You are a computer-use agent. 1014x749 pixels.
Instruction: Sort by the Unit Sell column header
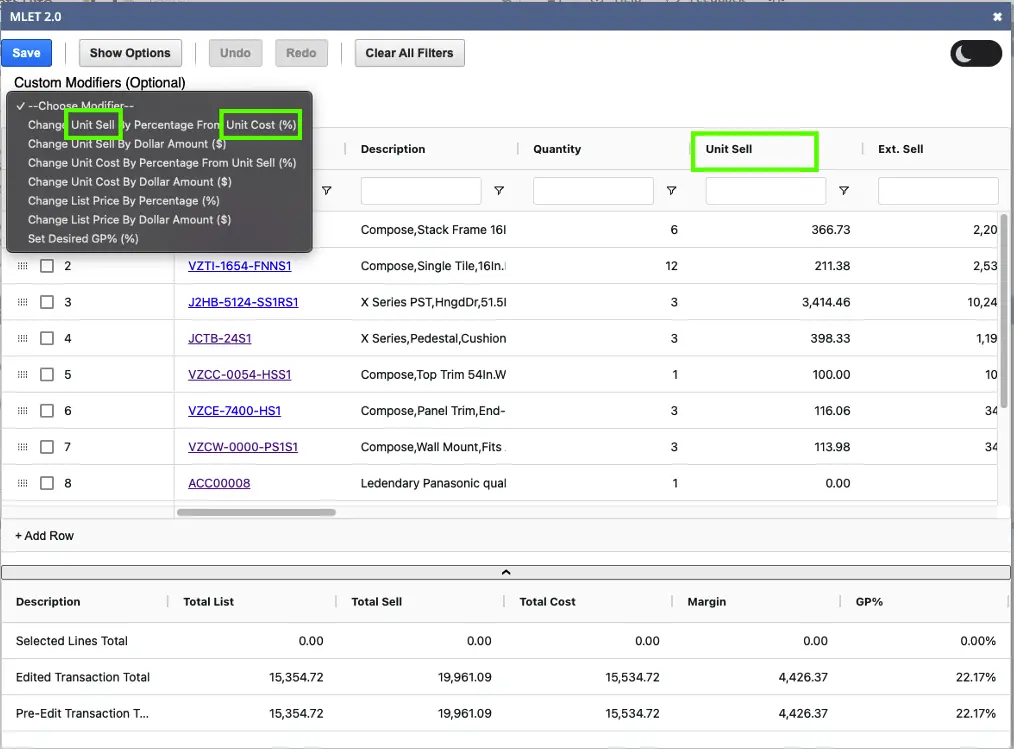(729, 149)
